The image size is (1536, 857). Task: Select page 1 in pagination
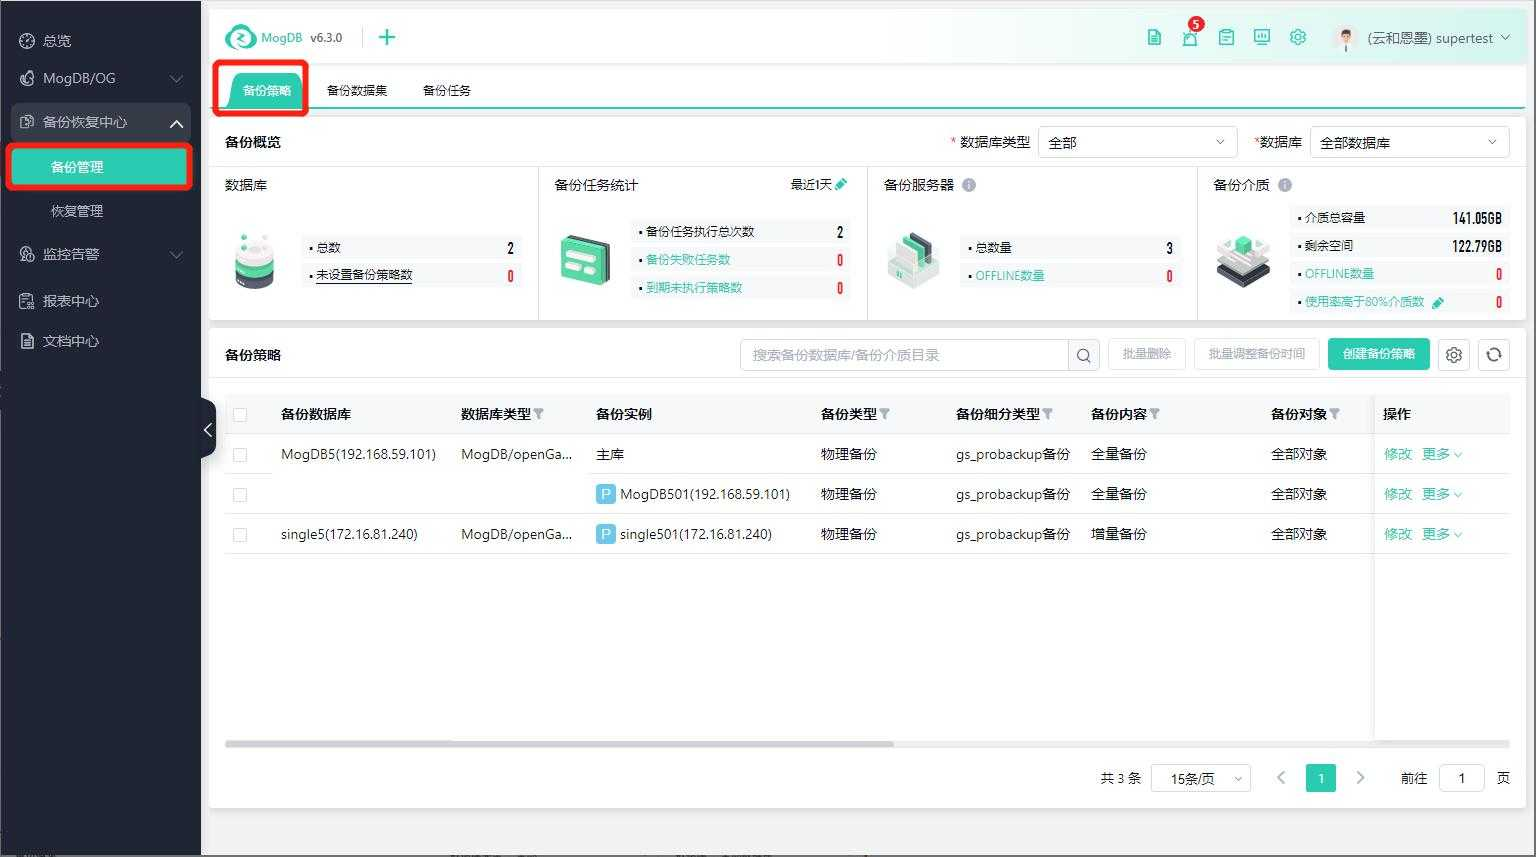(x=1321, y=778)
